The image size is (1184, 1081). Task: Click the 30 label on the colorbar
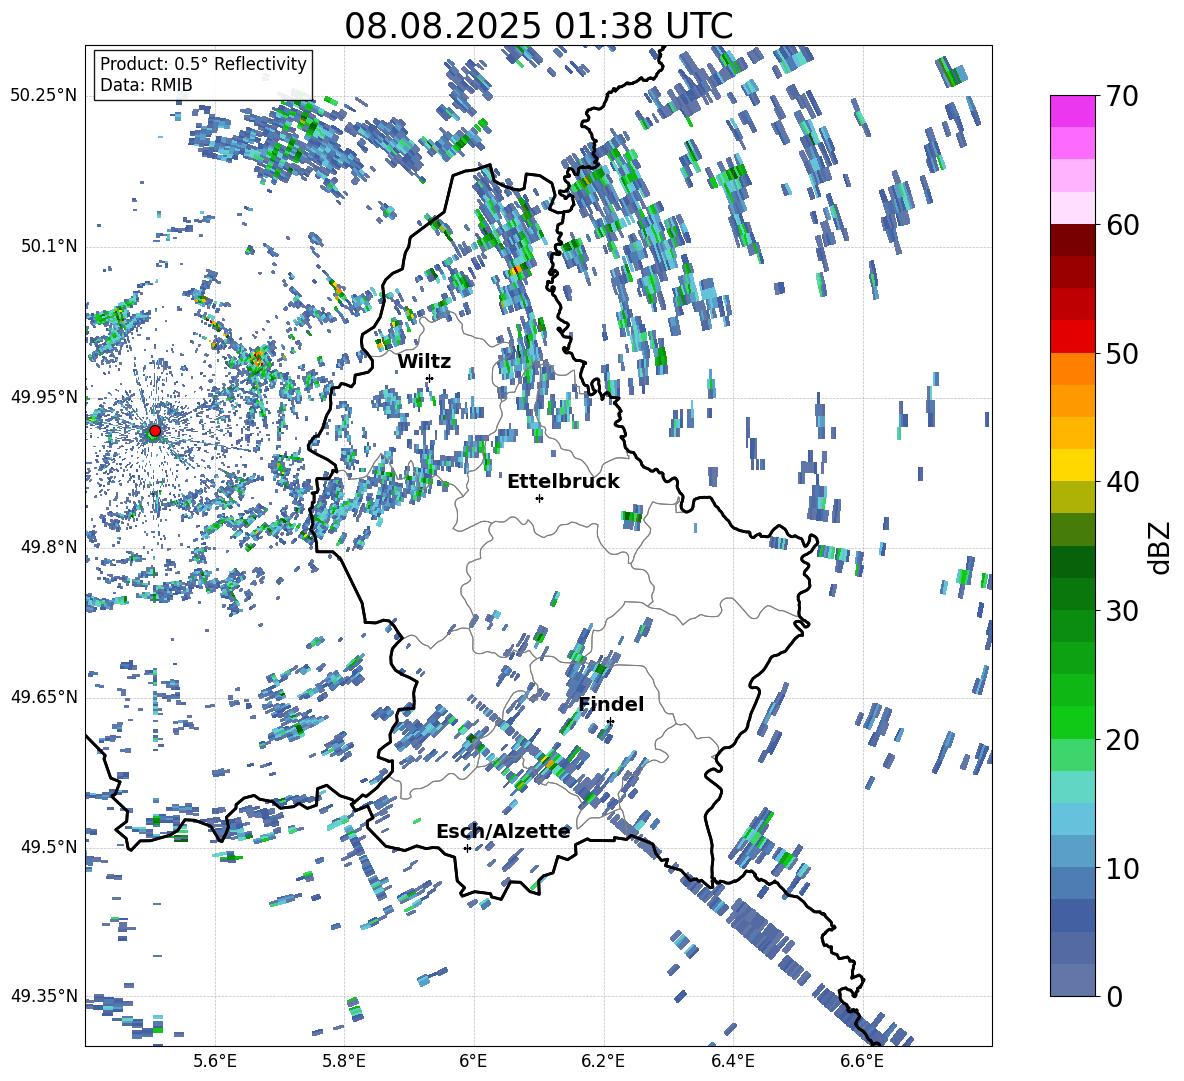(1121, 611)
